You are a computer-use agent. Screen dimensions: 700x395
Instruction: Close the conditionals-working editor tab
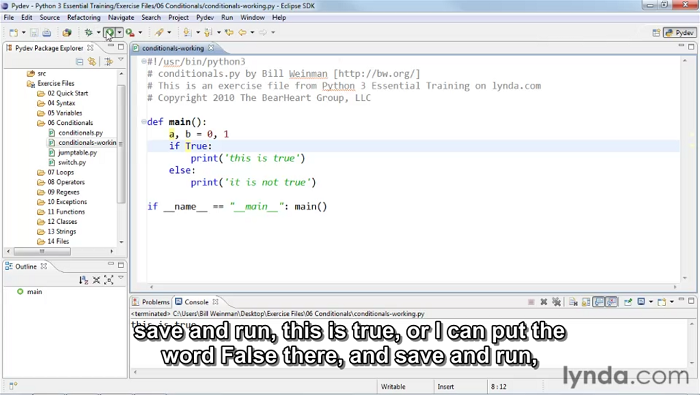pyautogui.click(x=211, y=48)
